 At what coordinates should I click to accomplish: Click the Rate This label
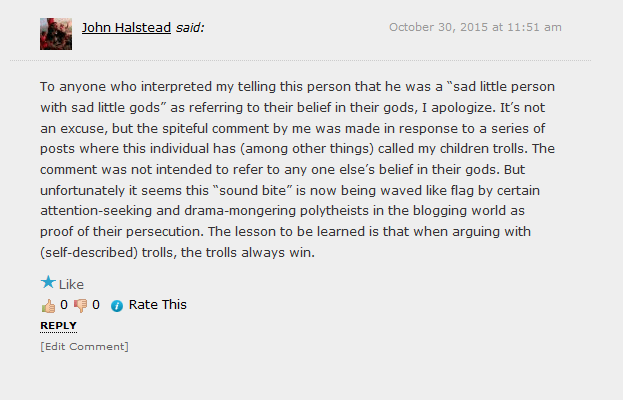[157, 305]
